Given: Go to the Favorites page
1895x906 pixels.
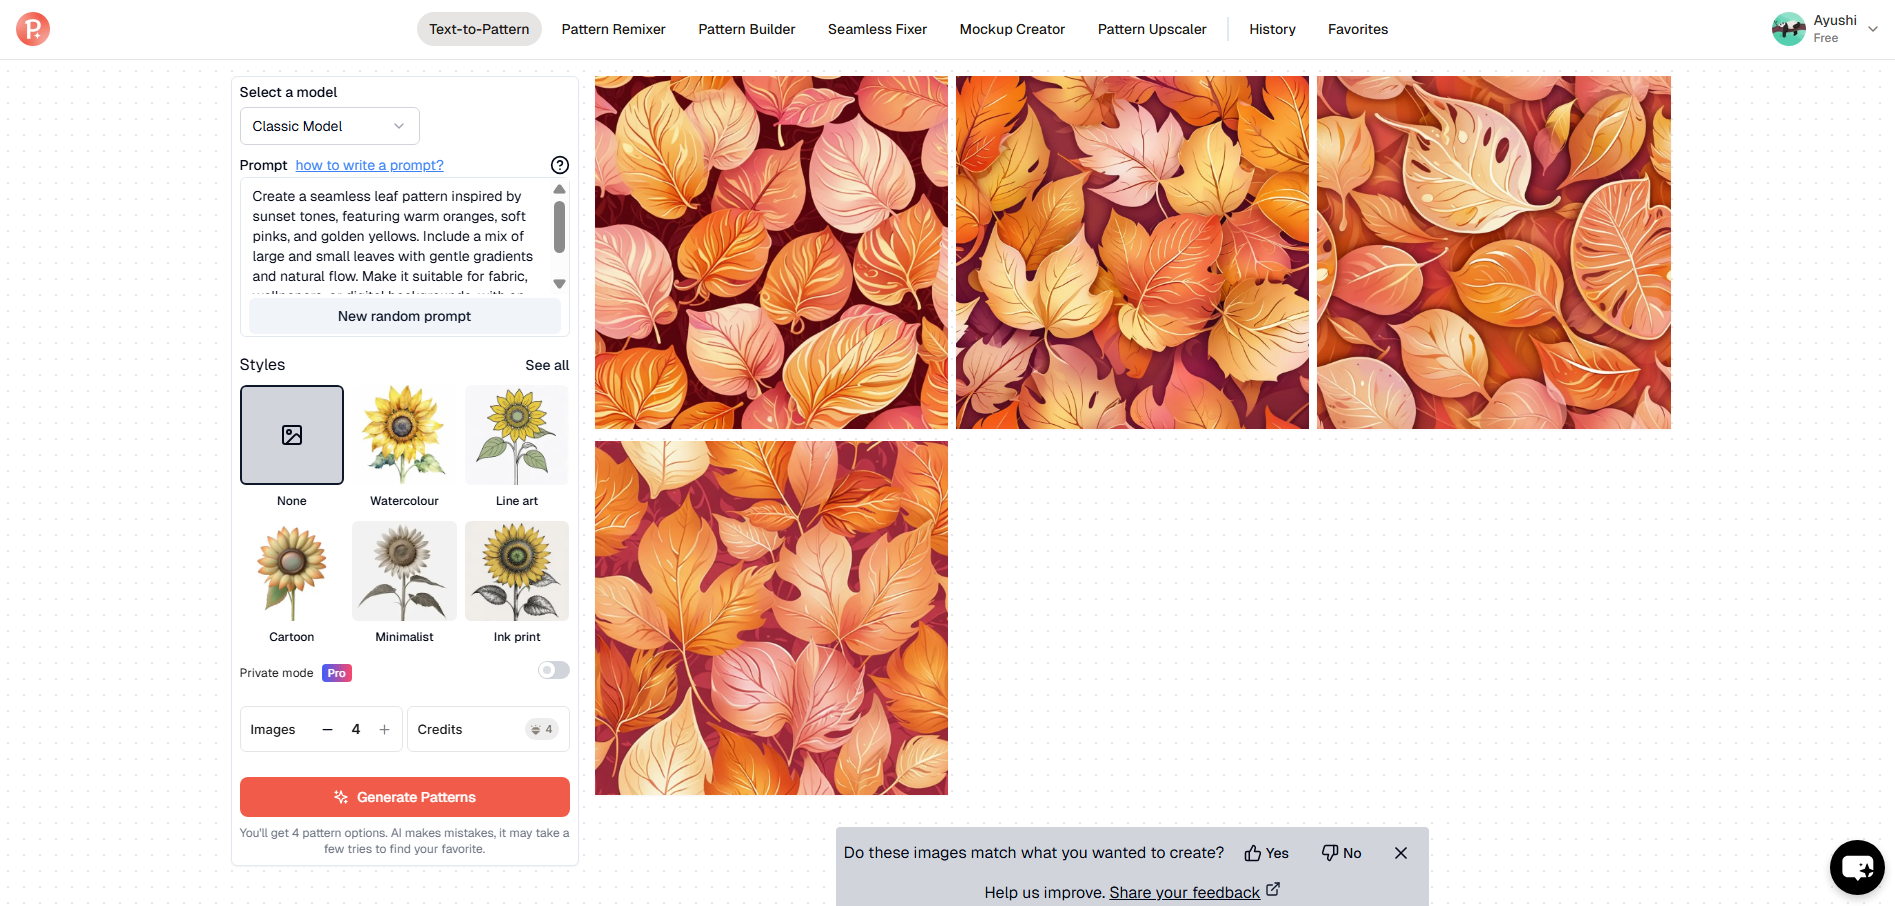Looking at the screenshot, I should tap(1358, 29).
